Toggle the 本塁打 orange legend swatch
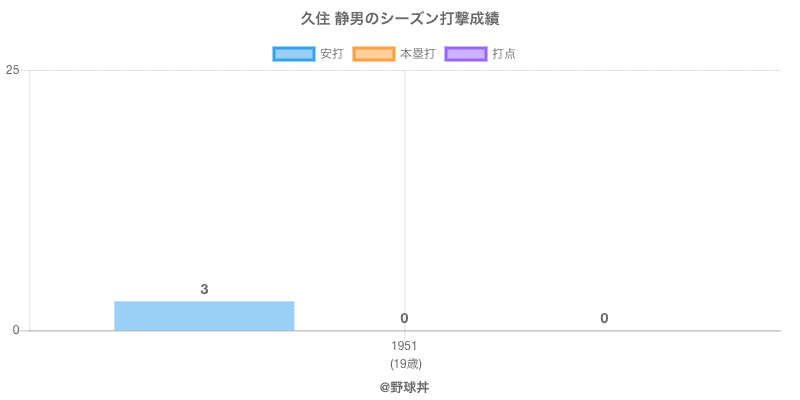This screenshot has height=400, width=800. pos(373,54)
